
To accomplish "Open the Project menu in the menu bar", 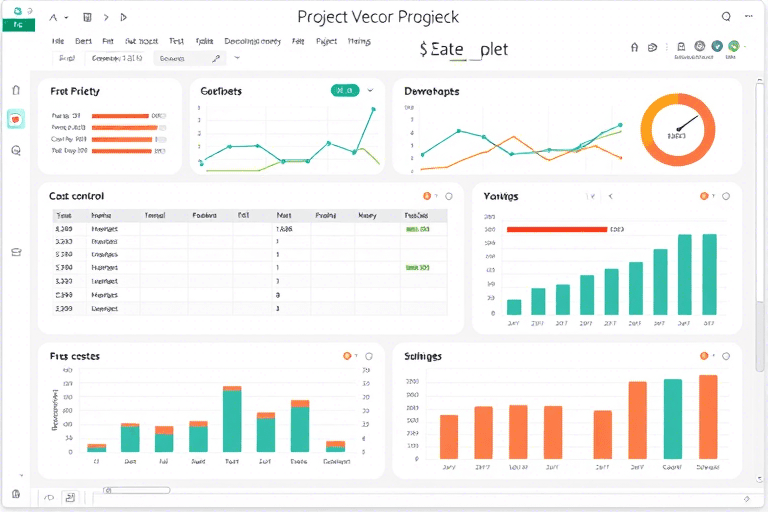I will 326,42.
